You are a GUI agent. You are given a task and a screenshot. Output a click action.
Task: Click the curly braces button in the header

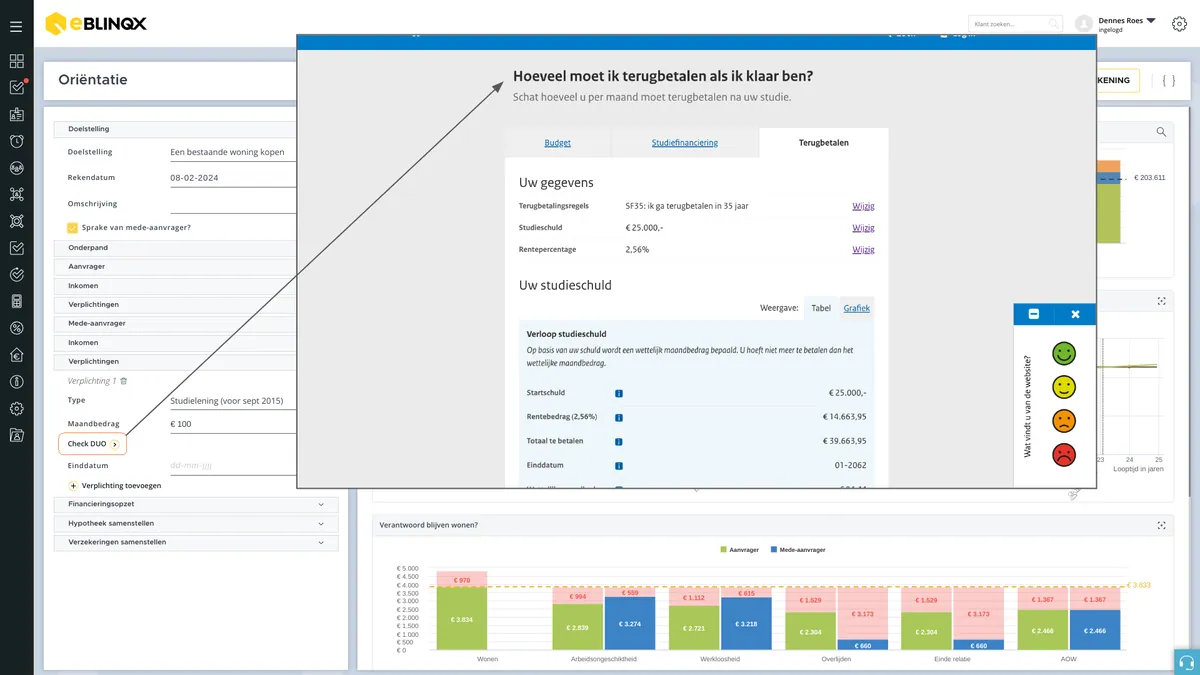tap(1169, 80)
